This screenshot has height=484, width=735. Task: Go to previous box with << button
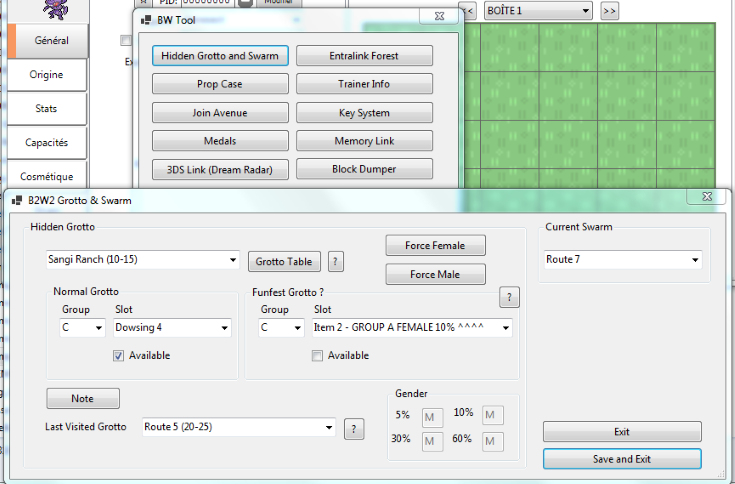tap(468, 11)
